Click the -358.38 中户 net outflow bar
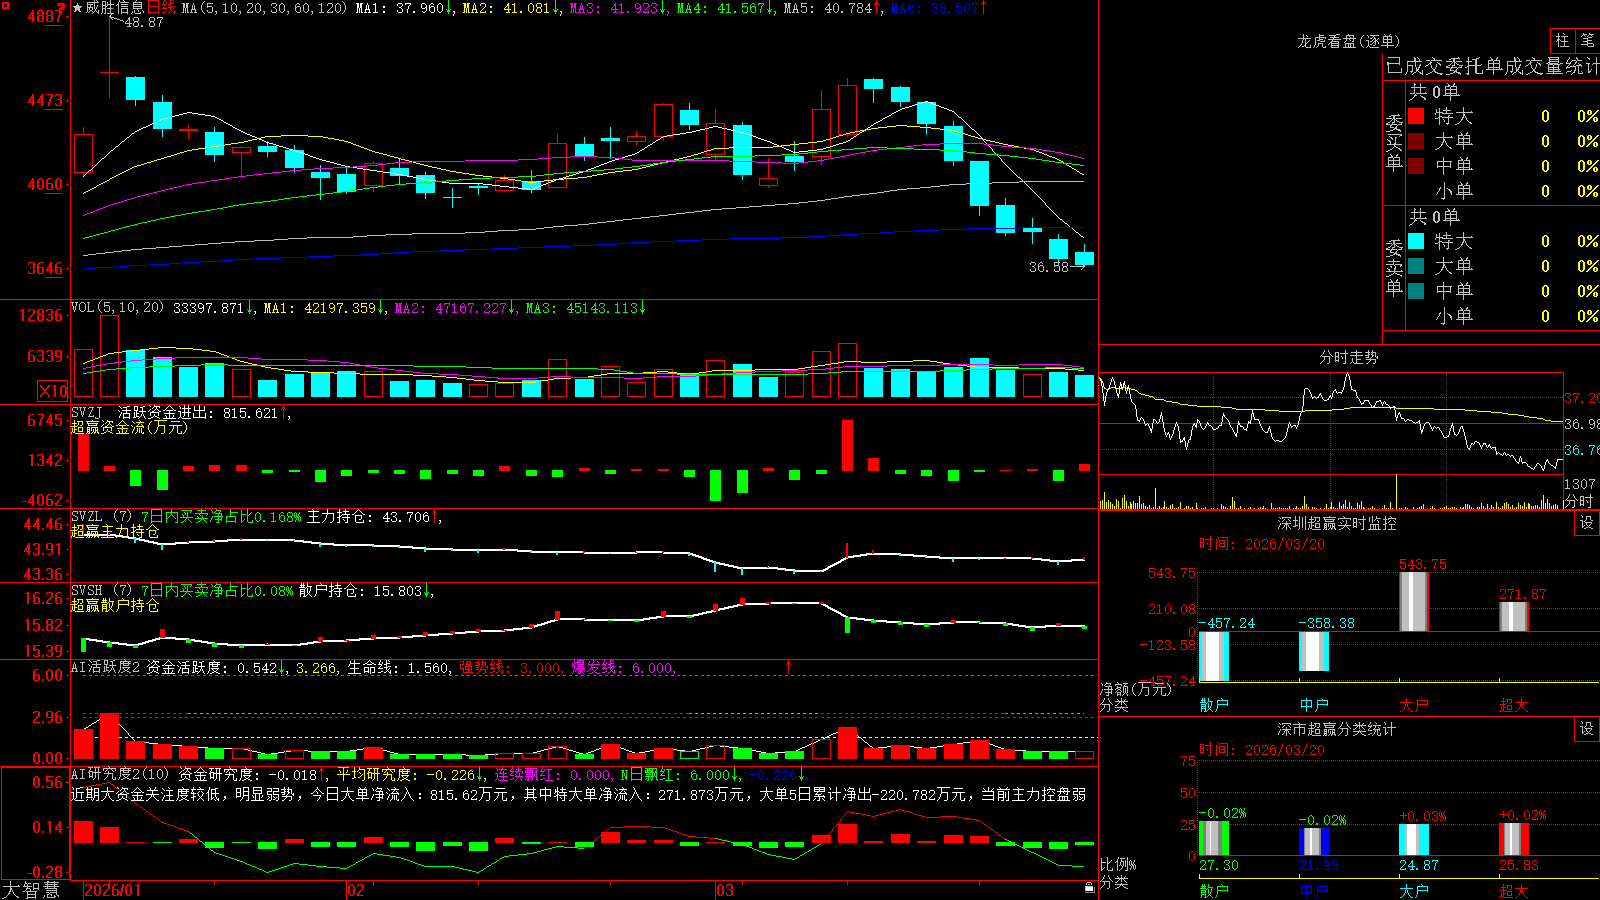Image resolution: width=1600 pixels, height=900 pixels. tap(1313, 651)
